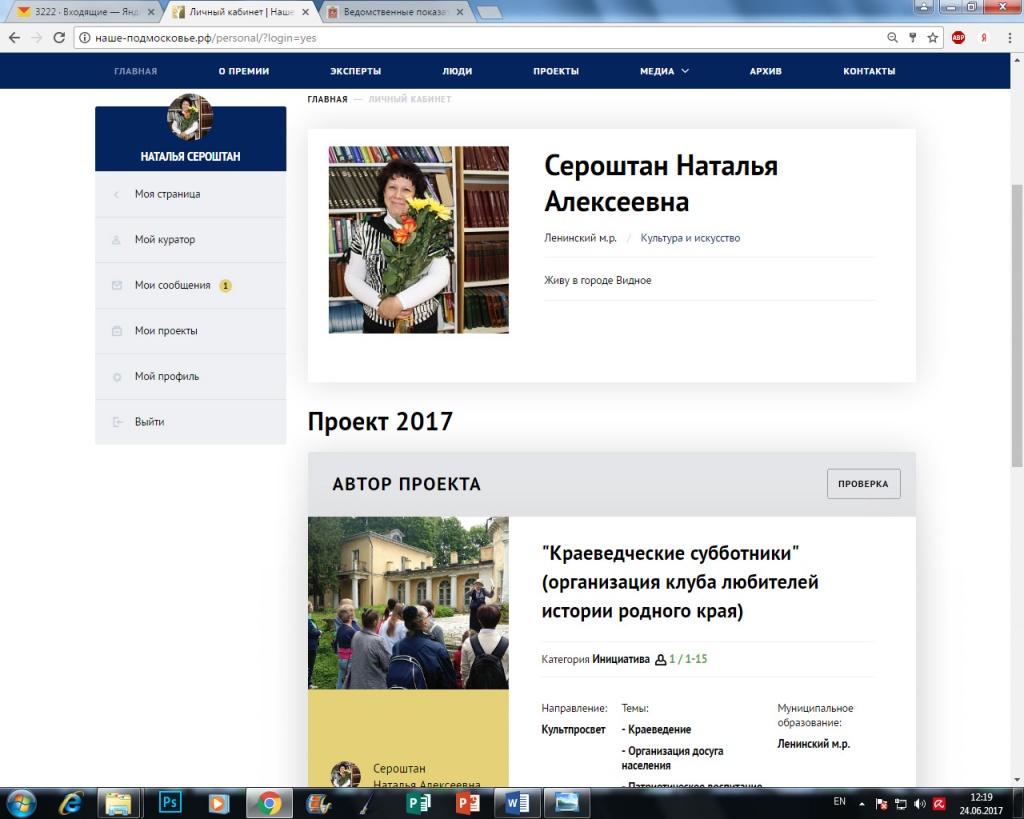Open the Yandex extension icon
The height and width of the screenshot is (819, 1024).
coord(984,38)
